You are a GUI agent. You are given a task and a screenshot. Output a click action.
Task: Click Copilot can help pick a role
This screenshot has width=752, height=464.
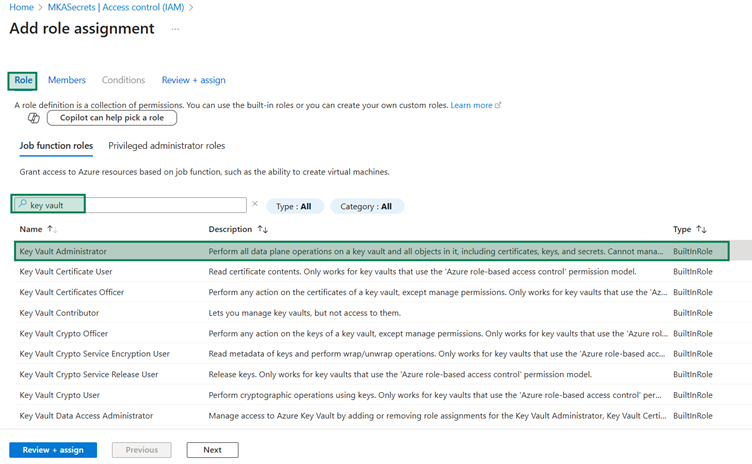tap(112, 118)
